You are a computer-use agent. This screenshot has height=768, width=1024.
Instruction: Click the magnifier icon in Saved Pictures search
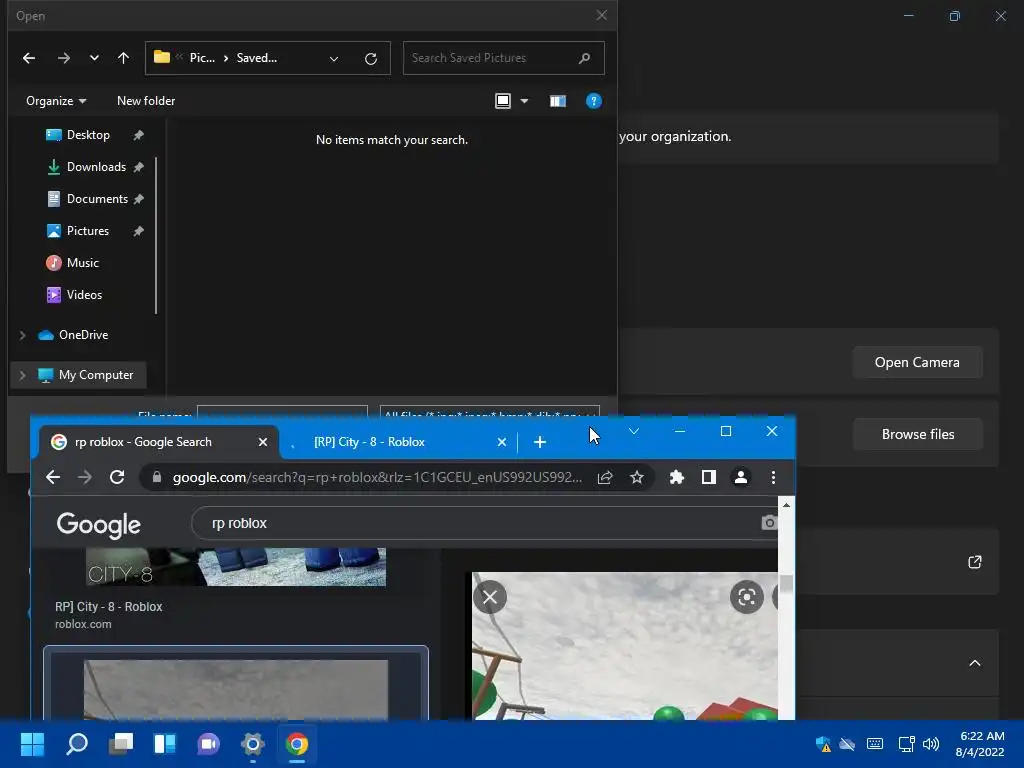click(x=584, y=58)
